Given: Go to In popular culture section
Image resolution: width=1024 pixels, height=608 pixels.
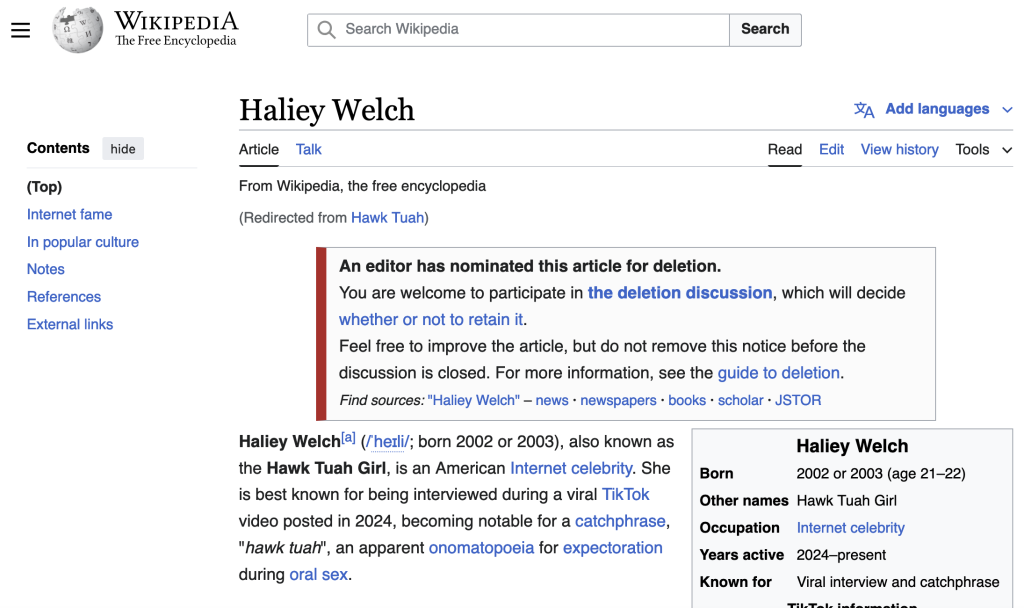Looking at the screenshot, I should (83, 242).
